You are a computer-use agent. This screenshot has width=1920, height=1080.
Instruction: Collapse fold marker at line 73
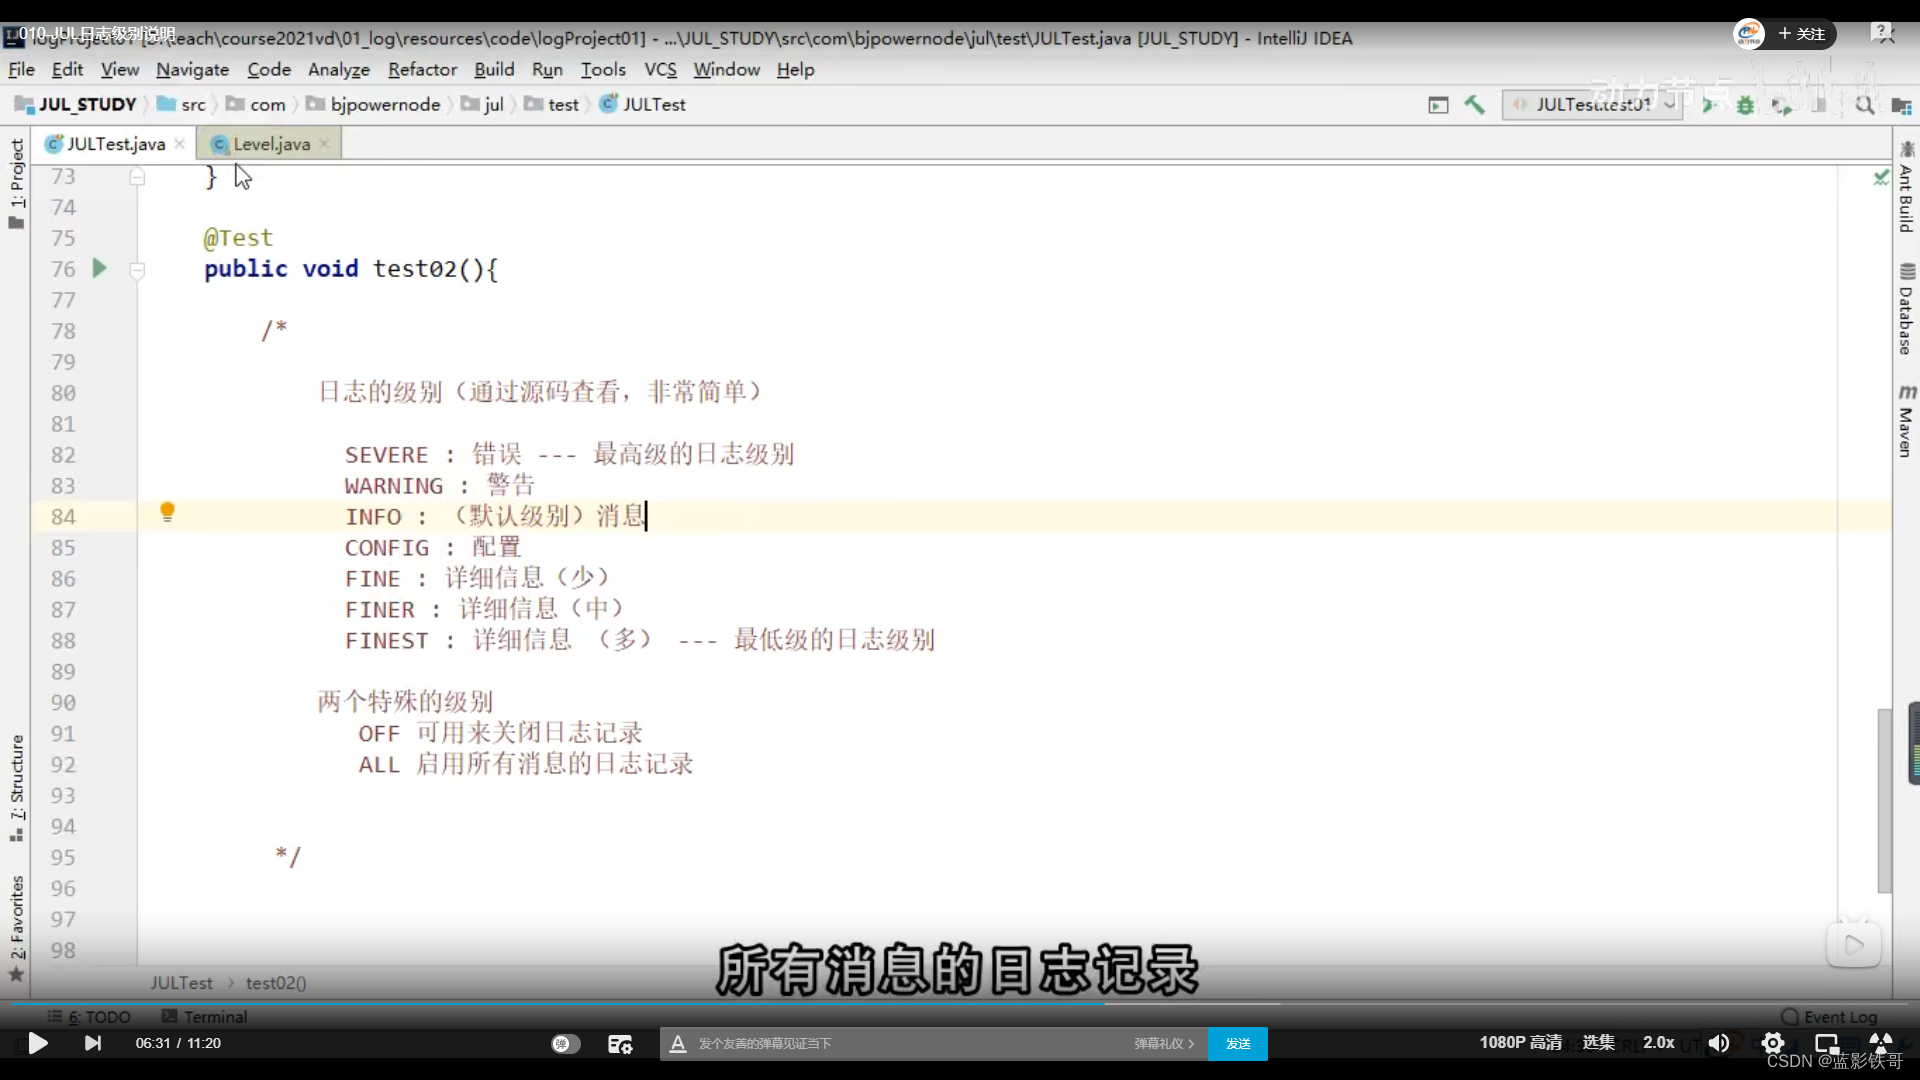point(138,177)
